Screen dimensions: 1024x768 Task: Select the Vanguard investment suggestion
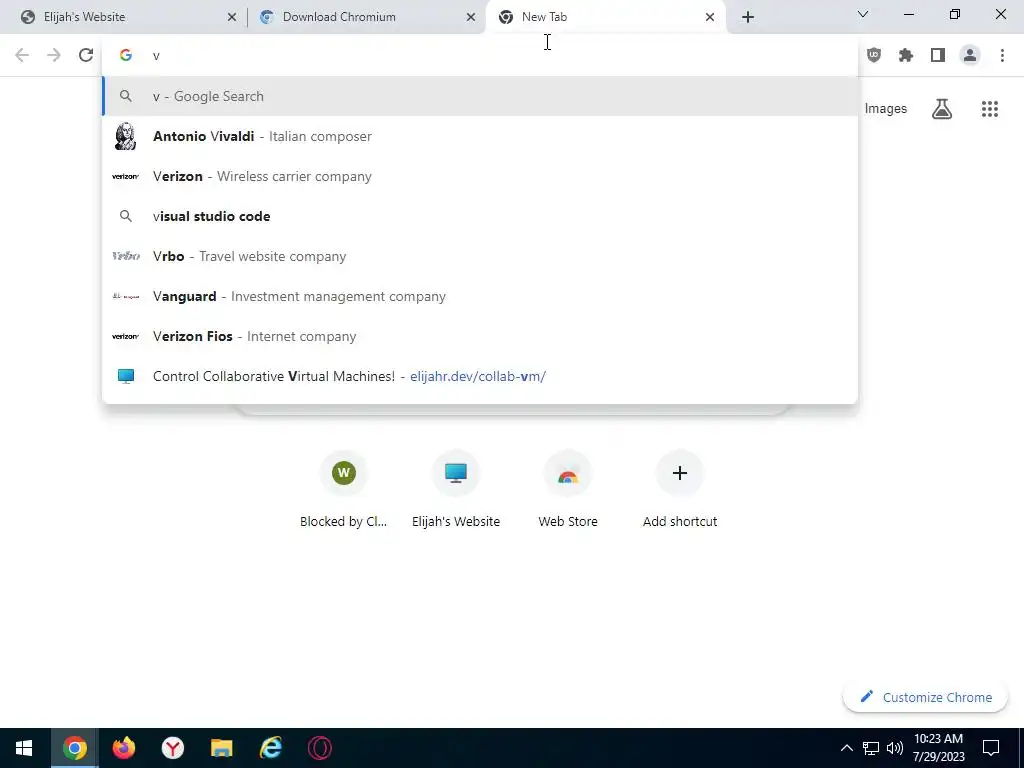click(480, 296)
